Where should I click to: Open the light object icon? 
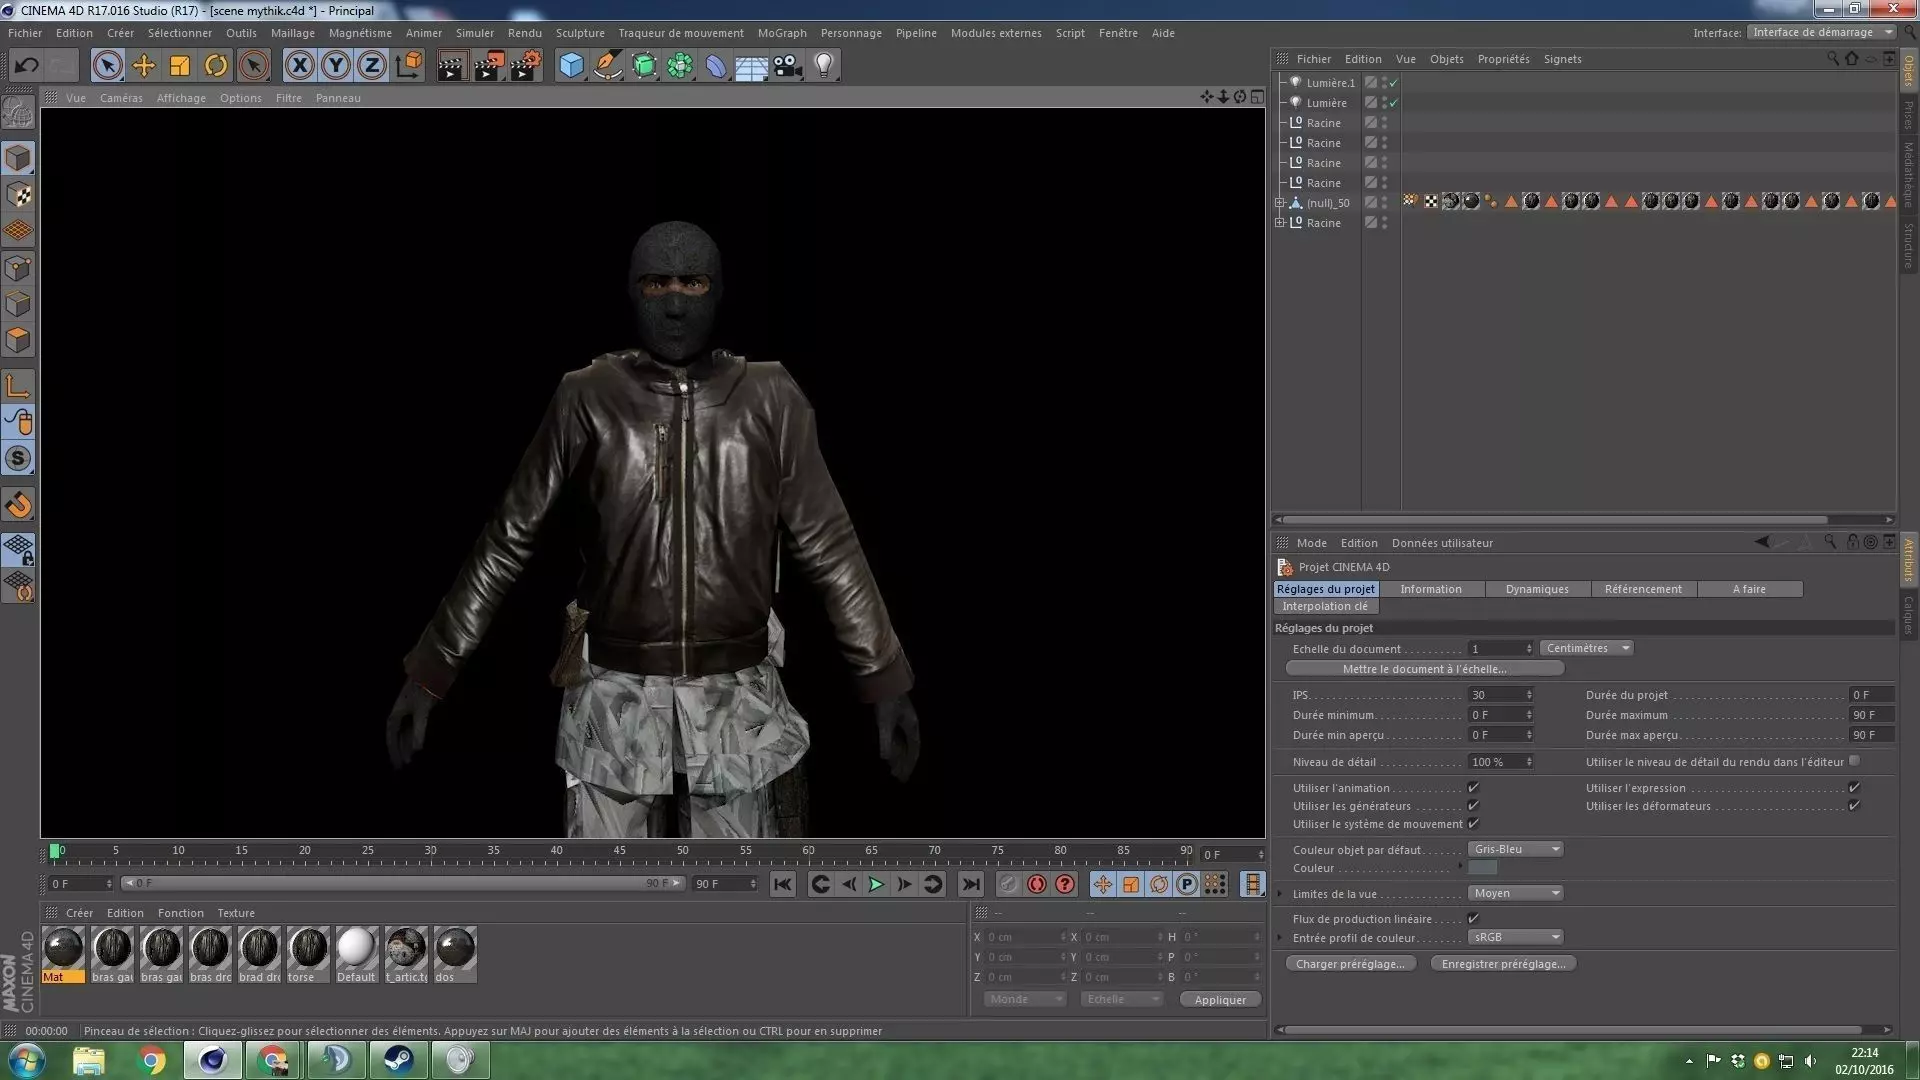(x=823, y=66)
